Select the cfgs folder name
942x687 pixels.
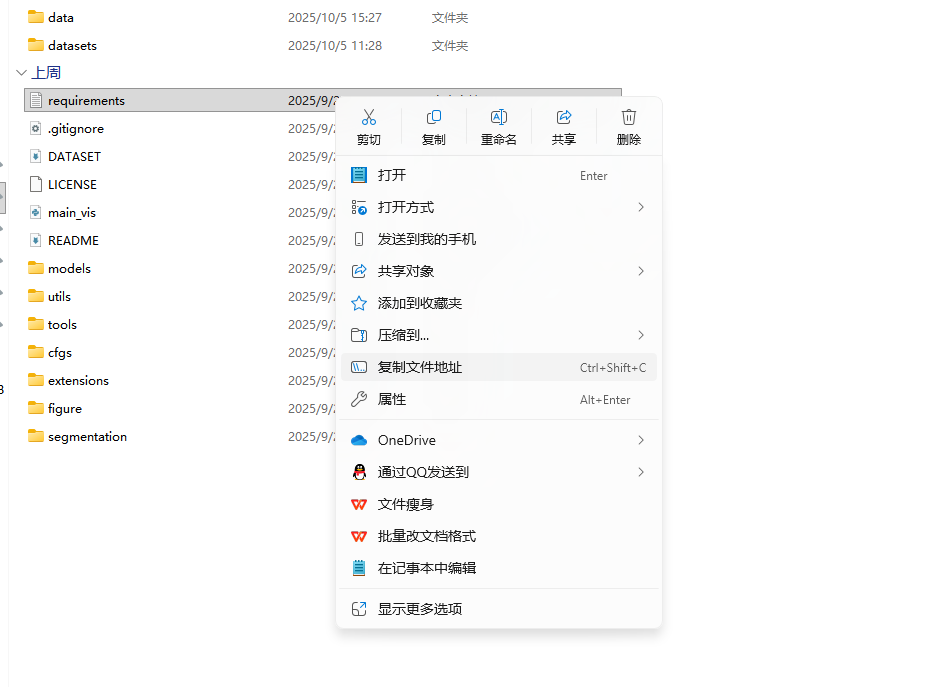60,353
